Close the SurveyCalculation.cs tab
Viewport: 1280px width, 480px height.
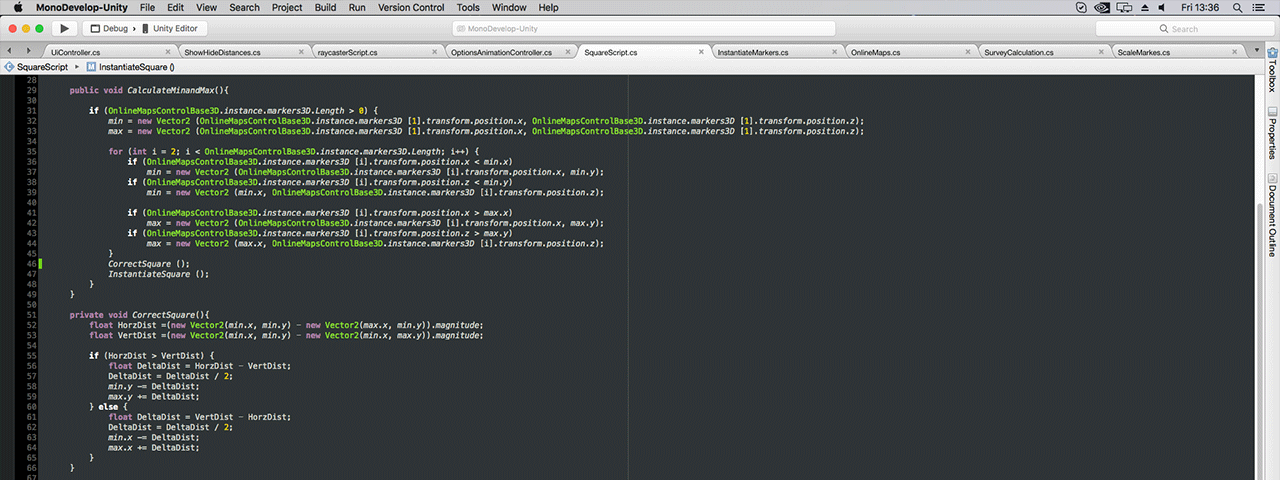[1099, 52]
